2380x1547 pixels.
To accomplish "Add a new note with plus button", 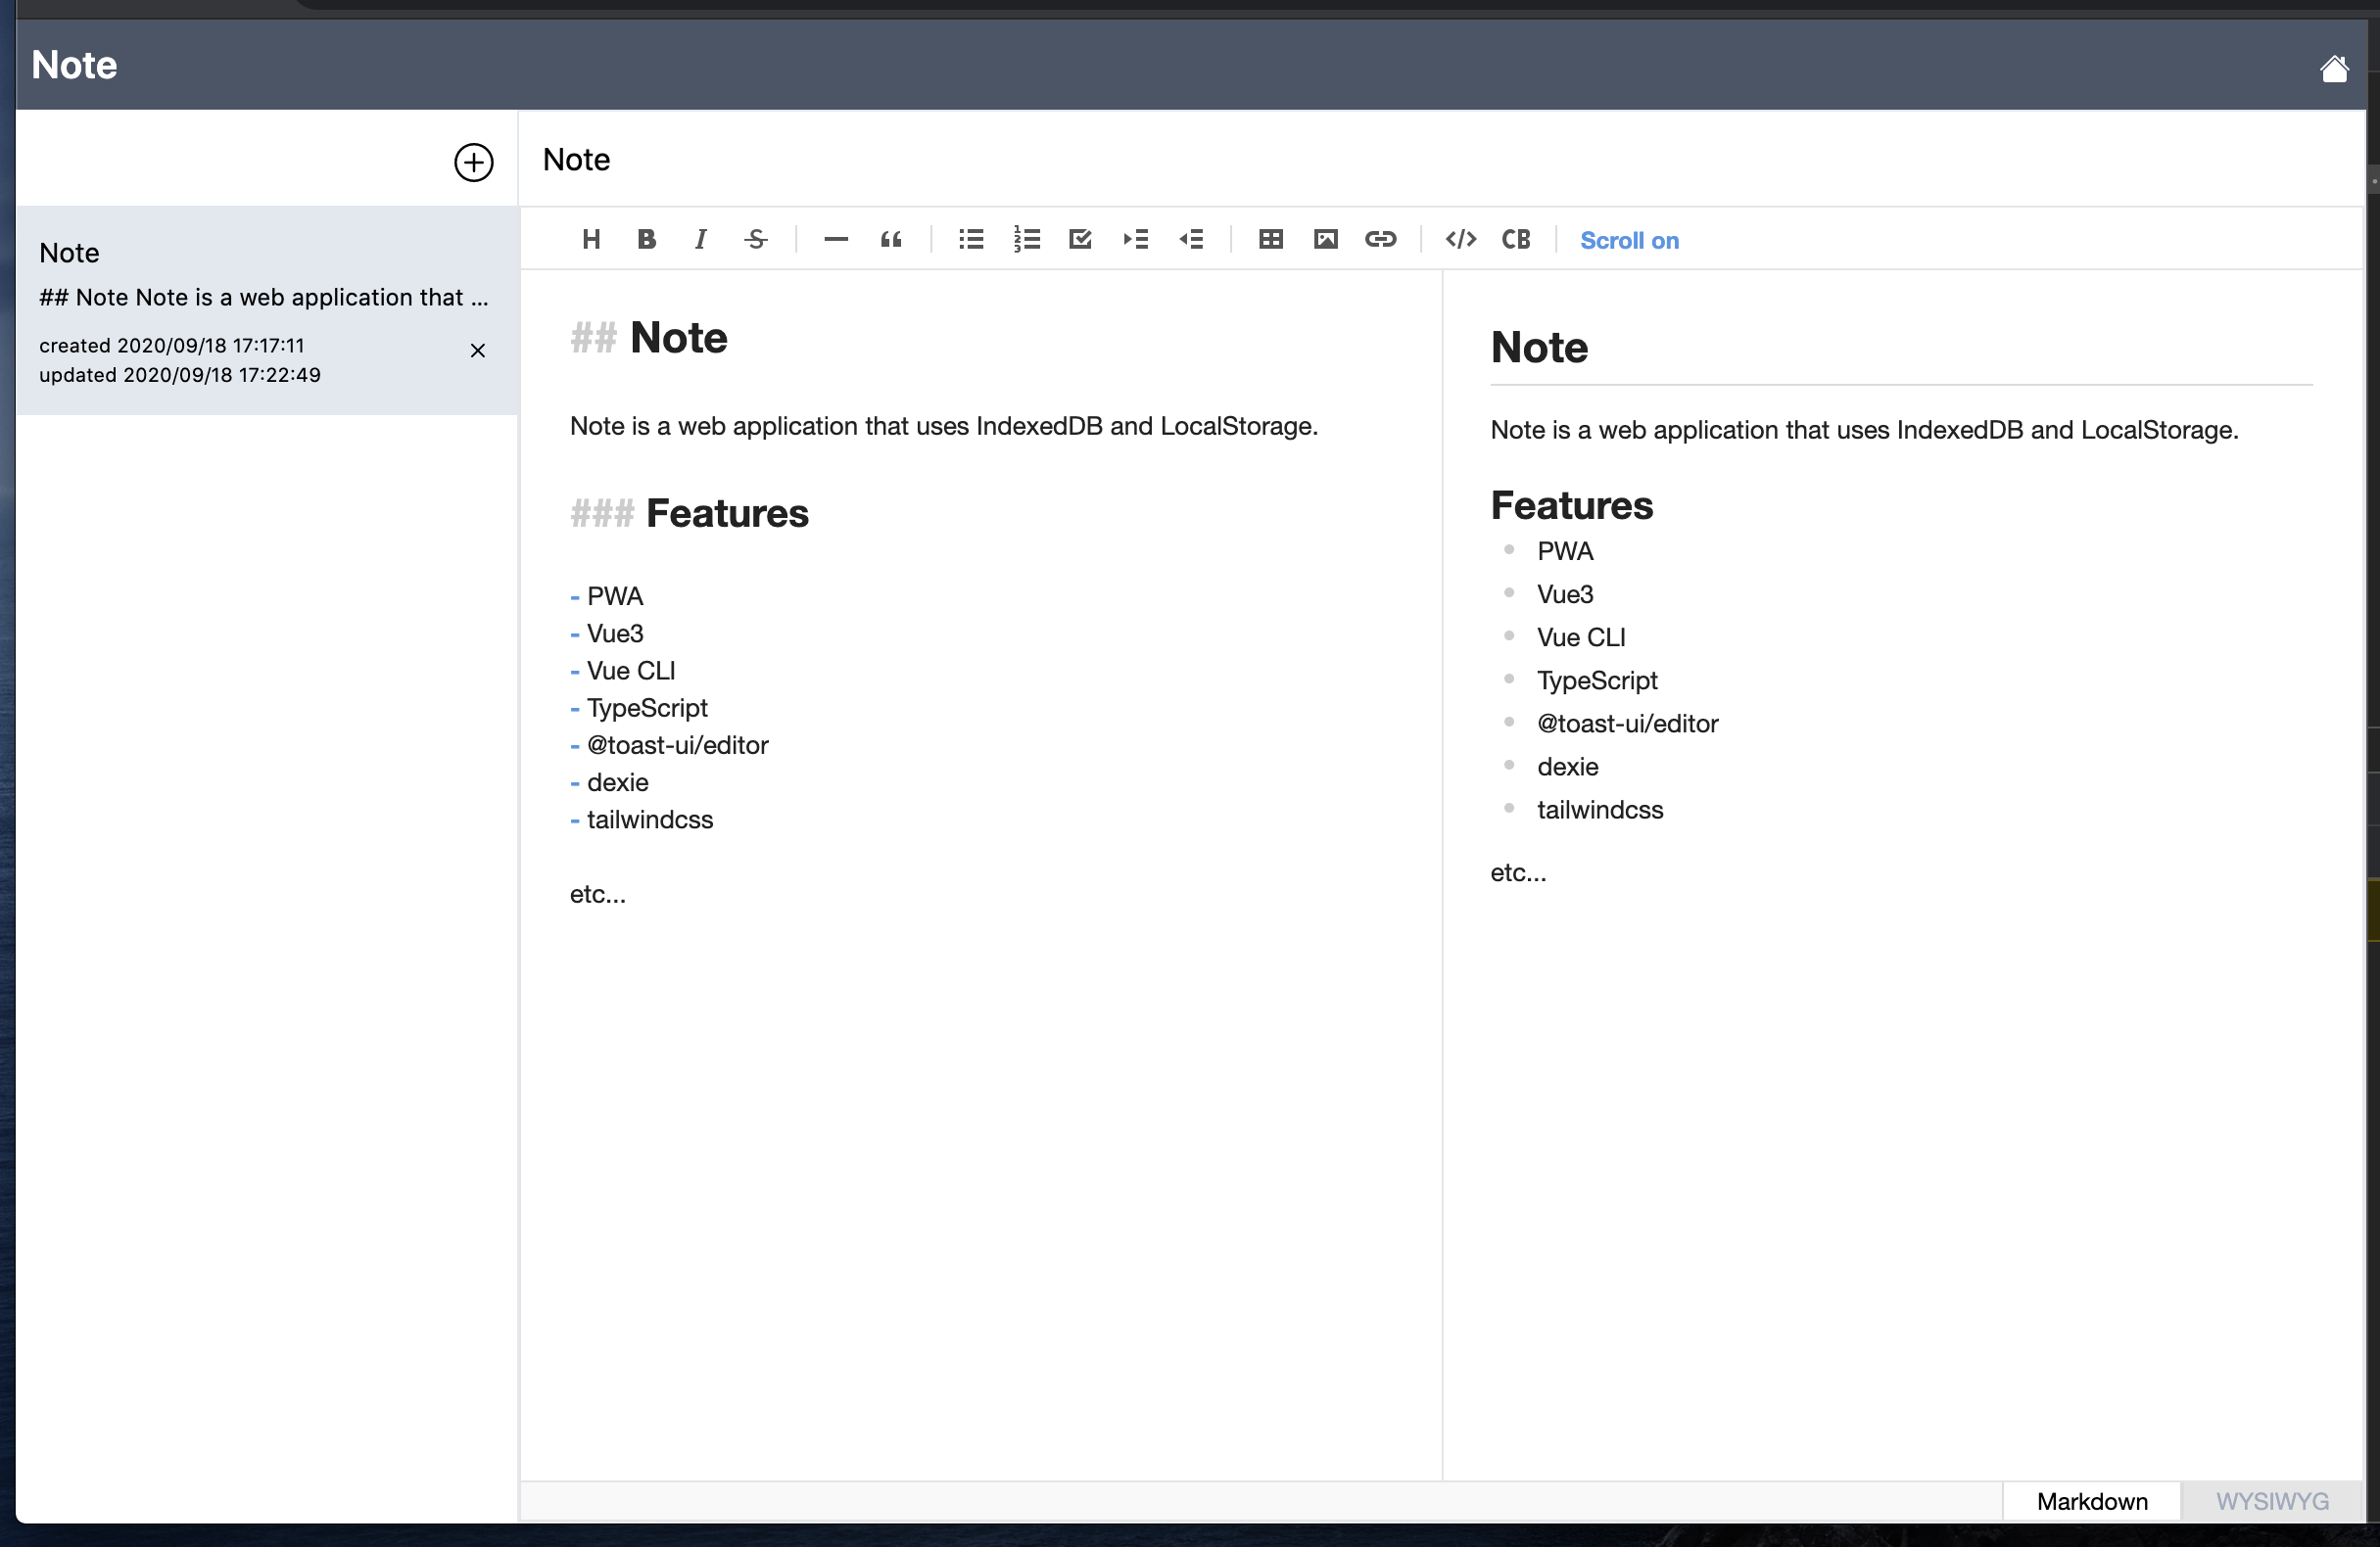I will point(473,162).
